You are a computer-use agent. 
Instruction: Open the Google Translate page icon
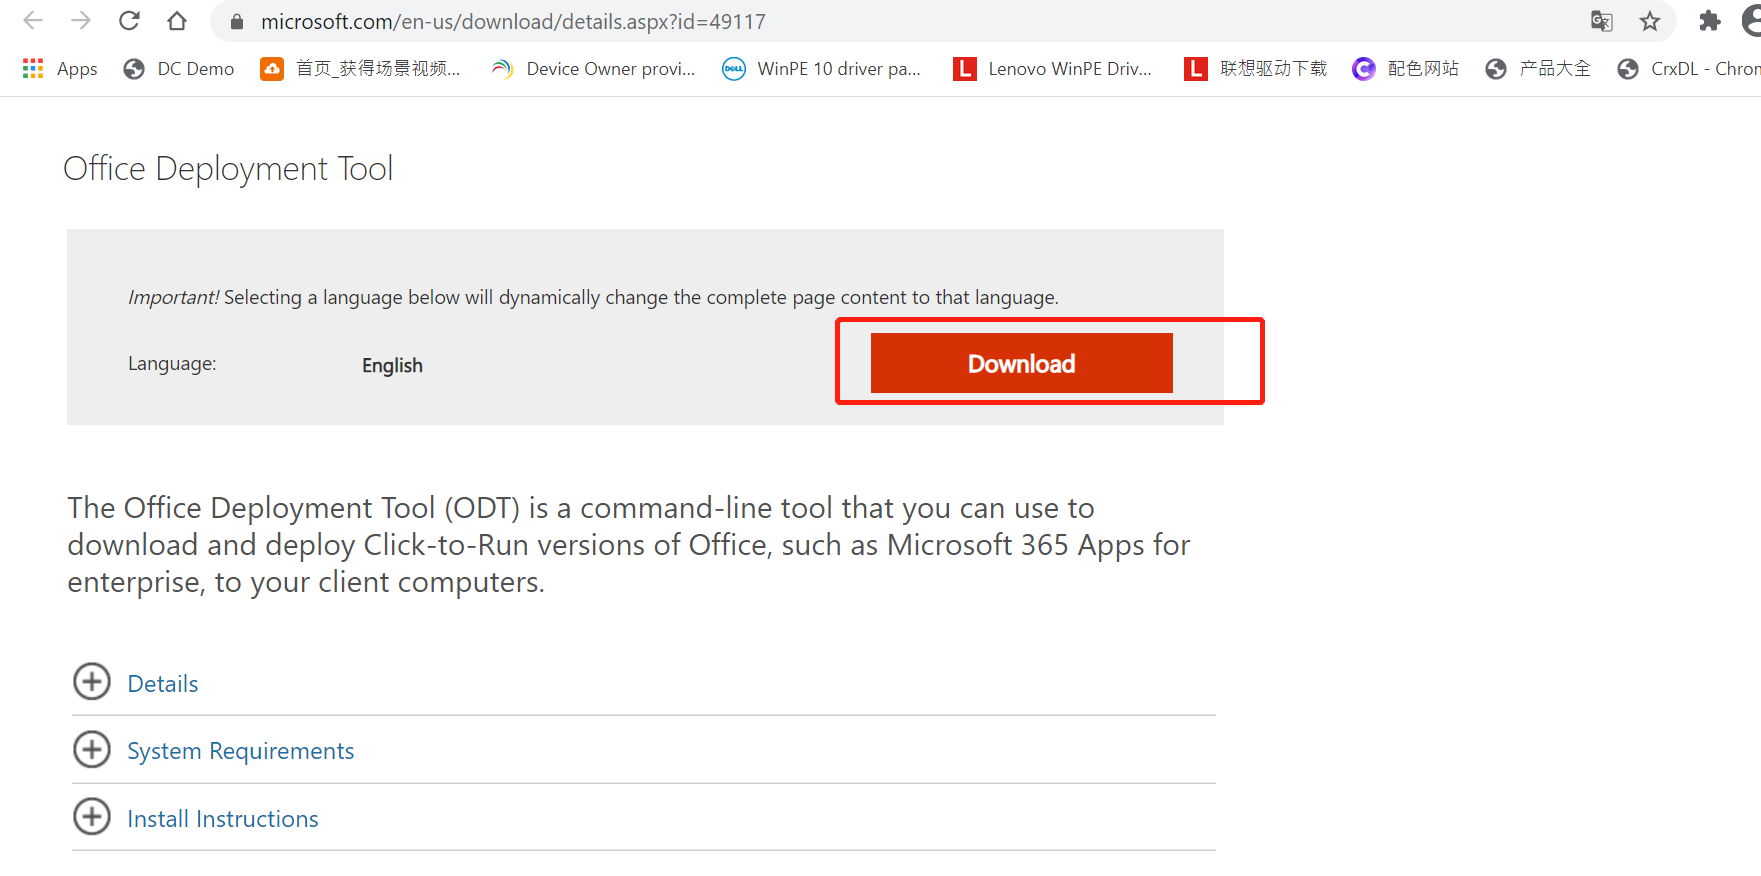[1602, 21]
